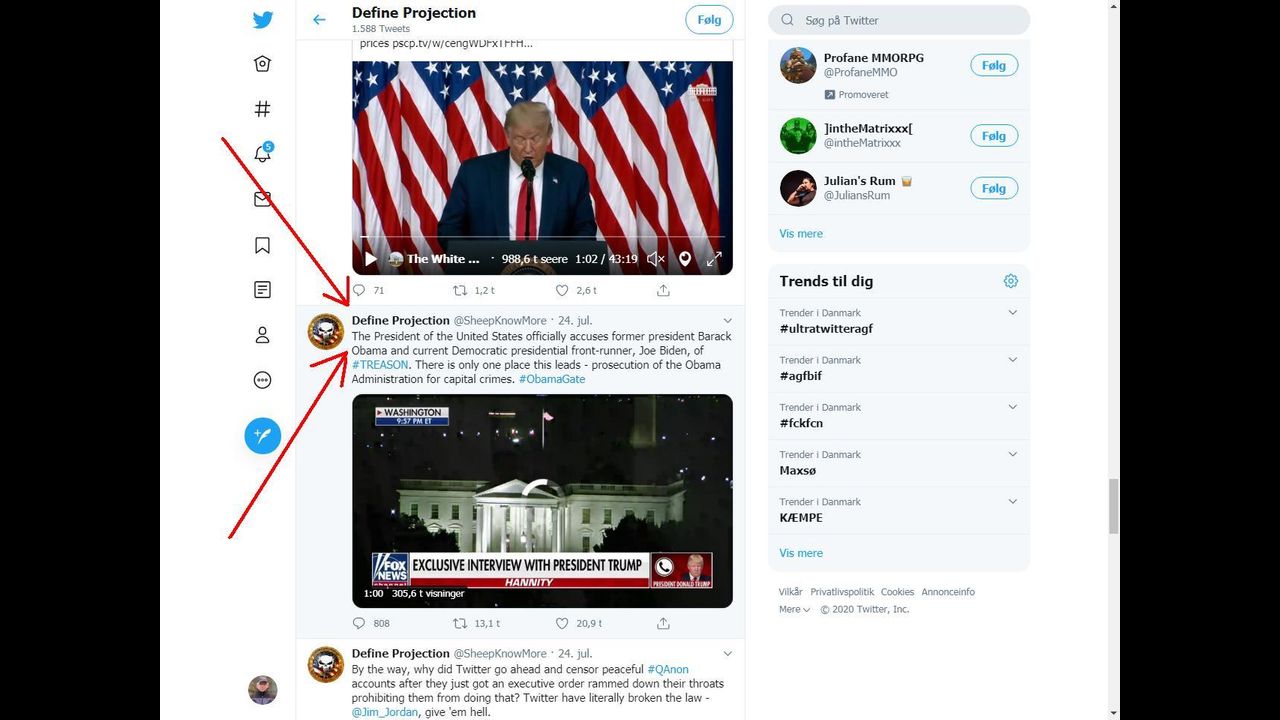Screen dimensions: 1280x720
Task: Open Lists icon in sidebar
Action: [x=262, y=290]
